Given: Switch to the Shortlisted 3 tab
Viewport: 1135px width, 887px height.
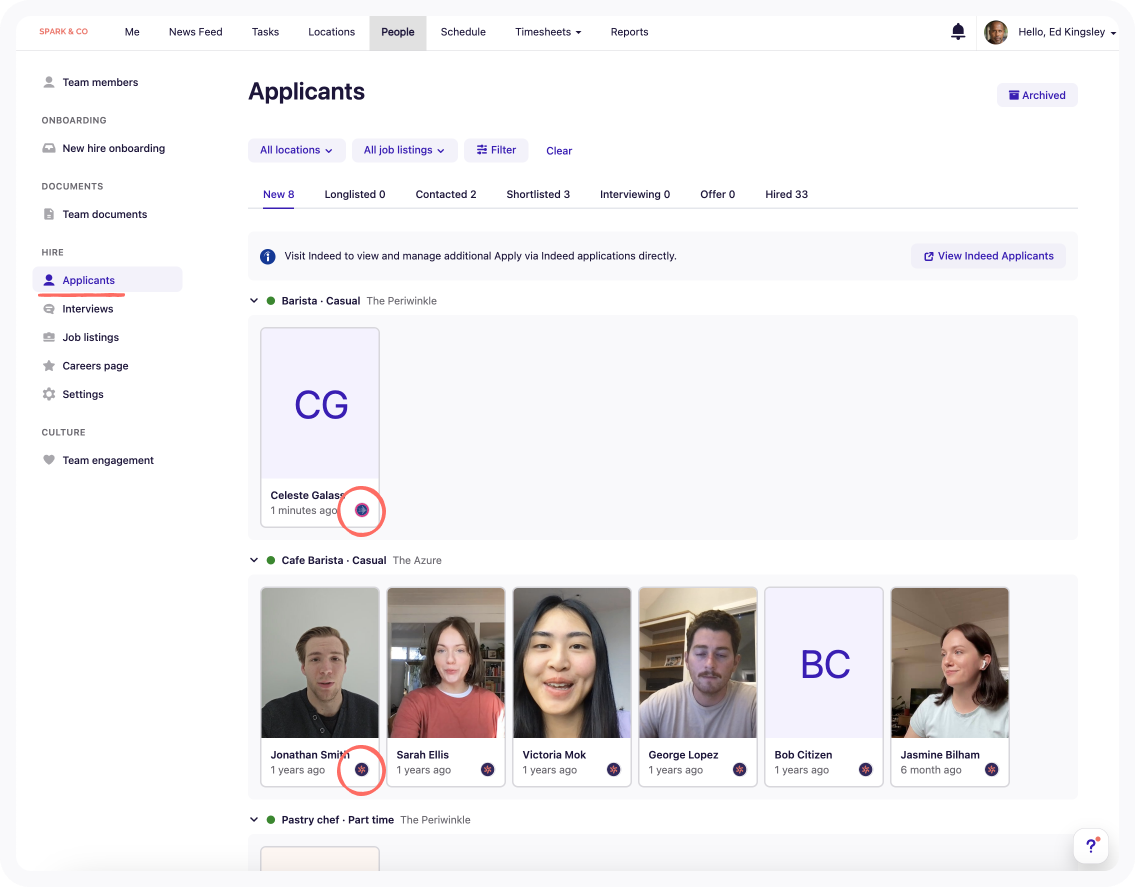Looking at the screenshot, I should pos(538,194).
